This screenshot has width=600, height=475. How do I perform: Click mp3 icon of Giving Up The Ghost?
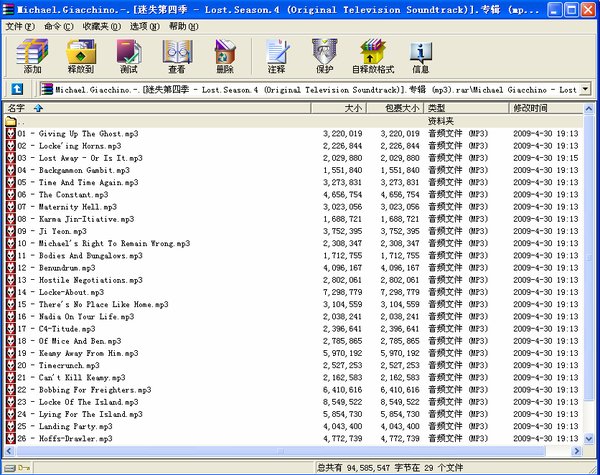point(11,134)
